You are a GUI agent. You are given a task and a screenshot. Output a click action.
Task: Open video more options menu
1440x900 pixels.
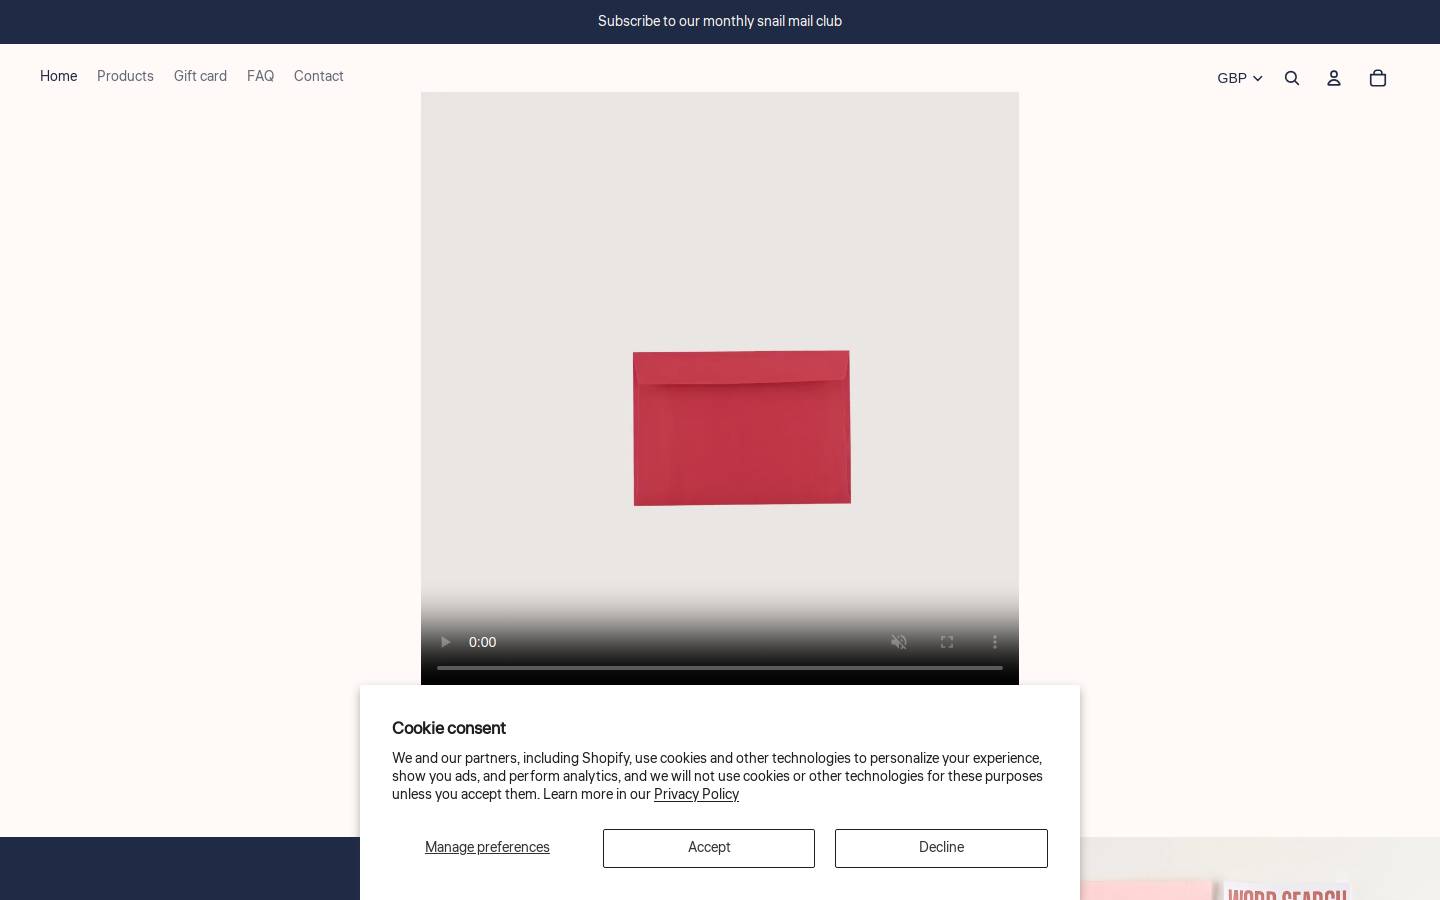(x=995, y=642)
